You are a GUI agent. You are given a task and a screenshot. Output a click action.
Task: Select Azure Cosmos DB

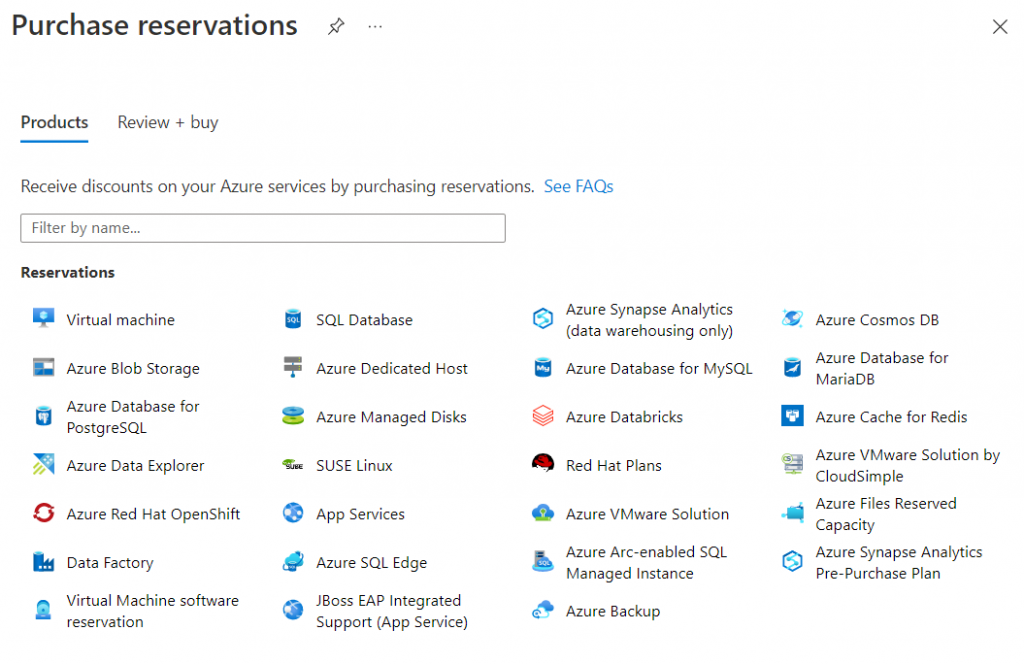click(877, 319)
